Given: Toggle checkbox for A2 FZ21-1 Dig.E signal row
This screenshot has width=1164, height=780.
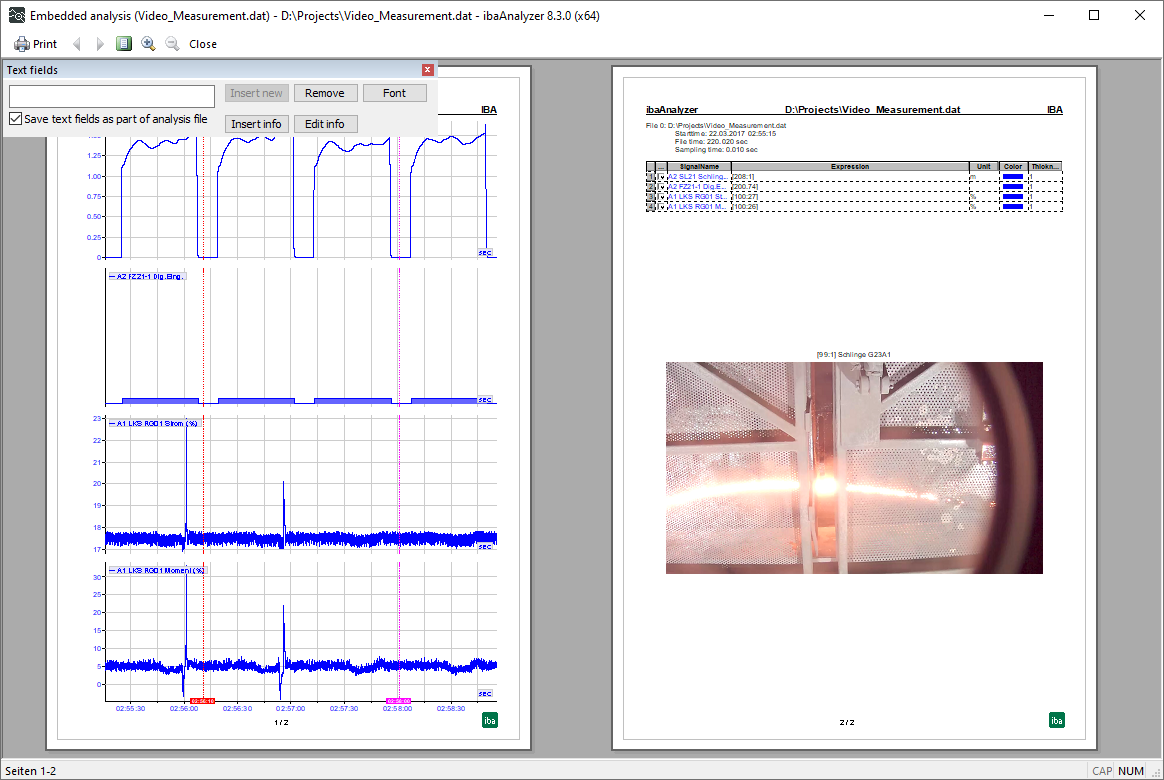Looking at the screenshot, I should point(662,186).
